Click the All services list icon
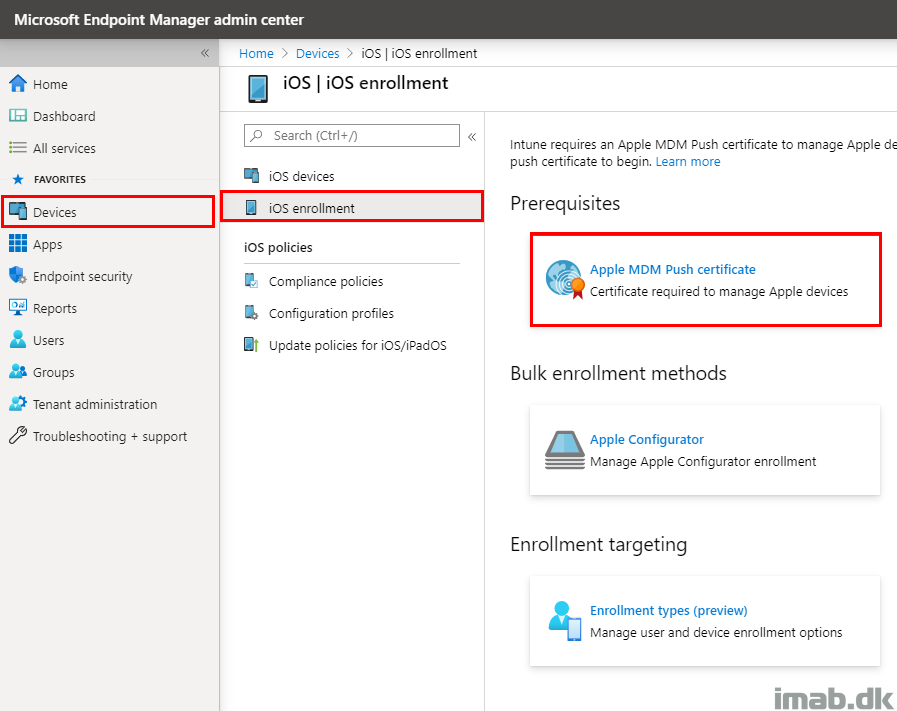The image size is (897, 711). 18,148
